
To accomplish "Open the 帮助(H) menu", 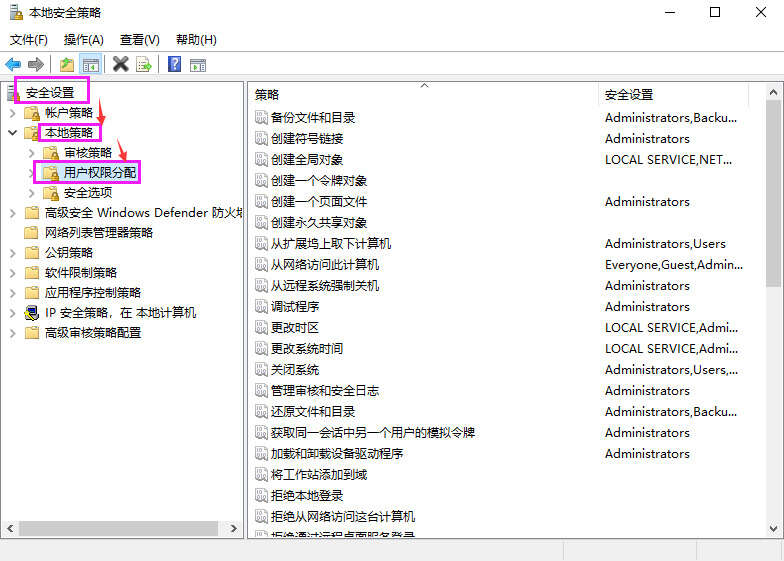I will pyautogui.click(x=196, y=40).
